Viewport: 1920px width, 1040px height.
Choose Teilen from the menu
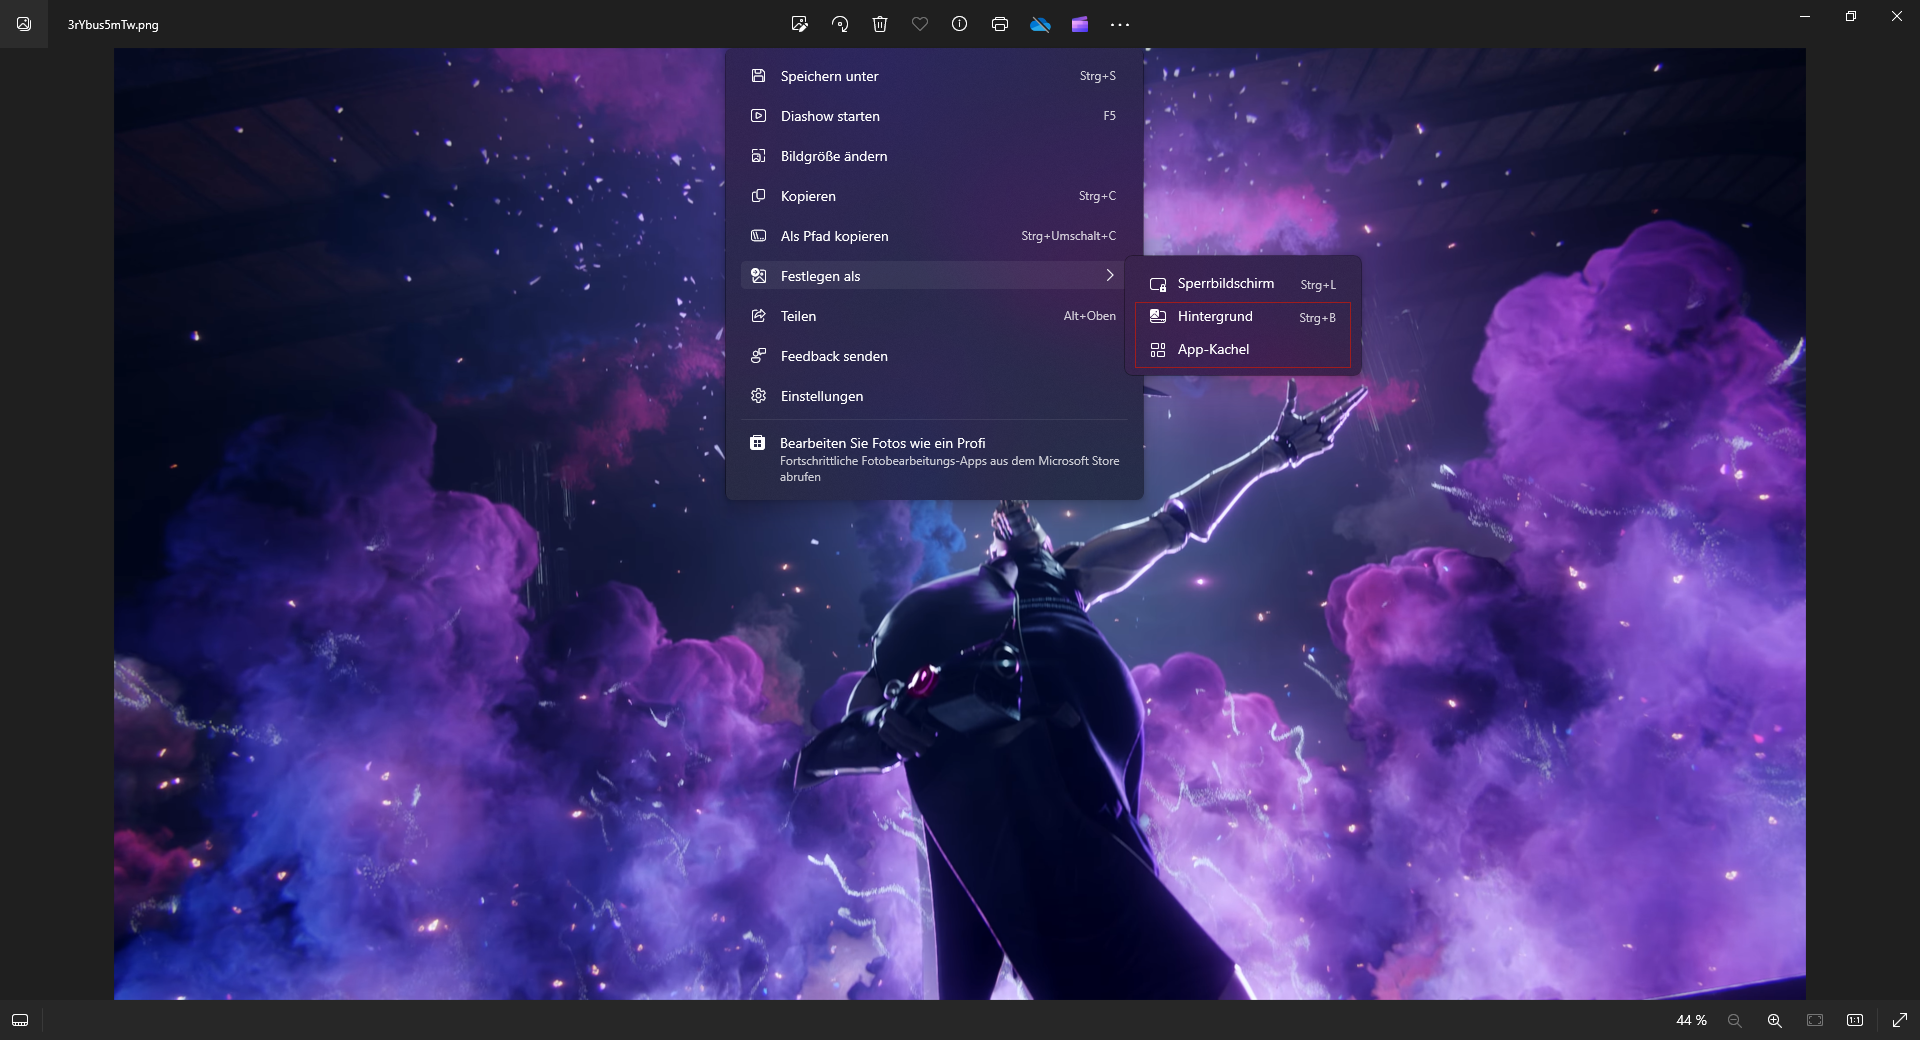934,316
